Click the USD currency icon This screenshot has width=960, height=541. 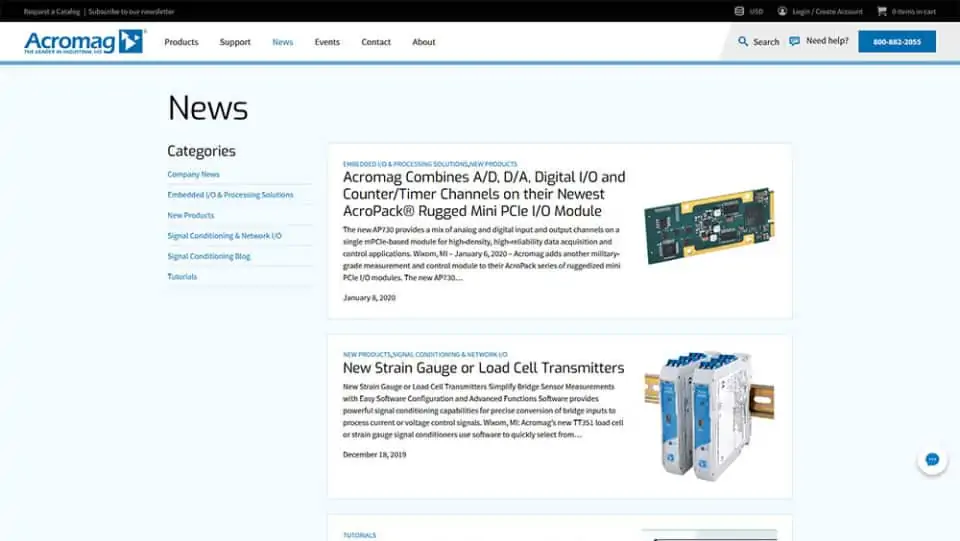pos(739,11)
